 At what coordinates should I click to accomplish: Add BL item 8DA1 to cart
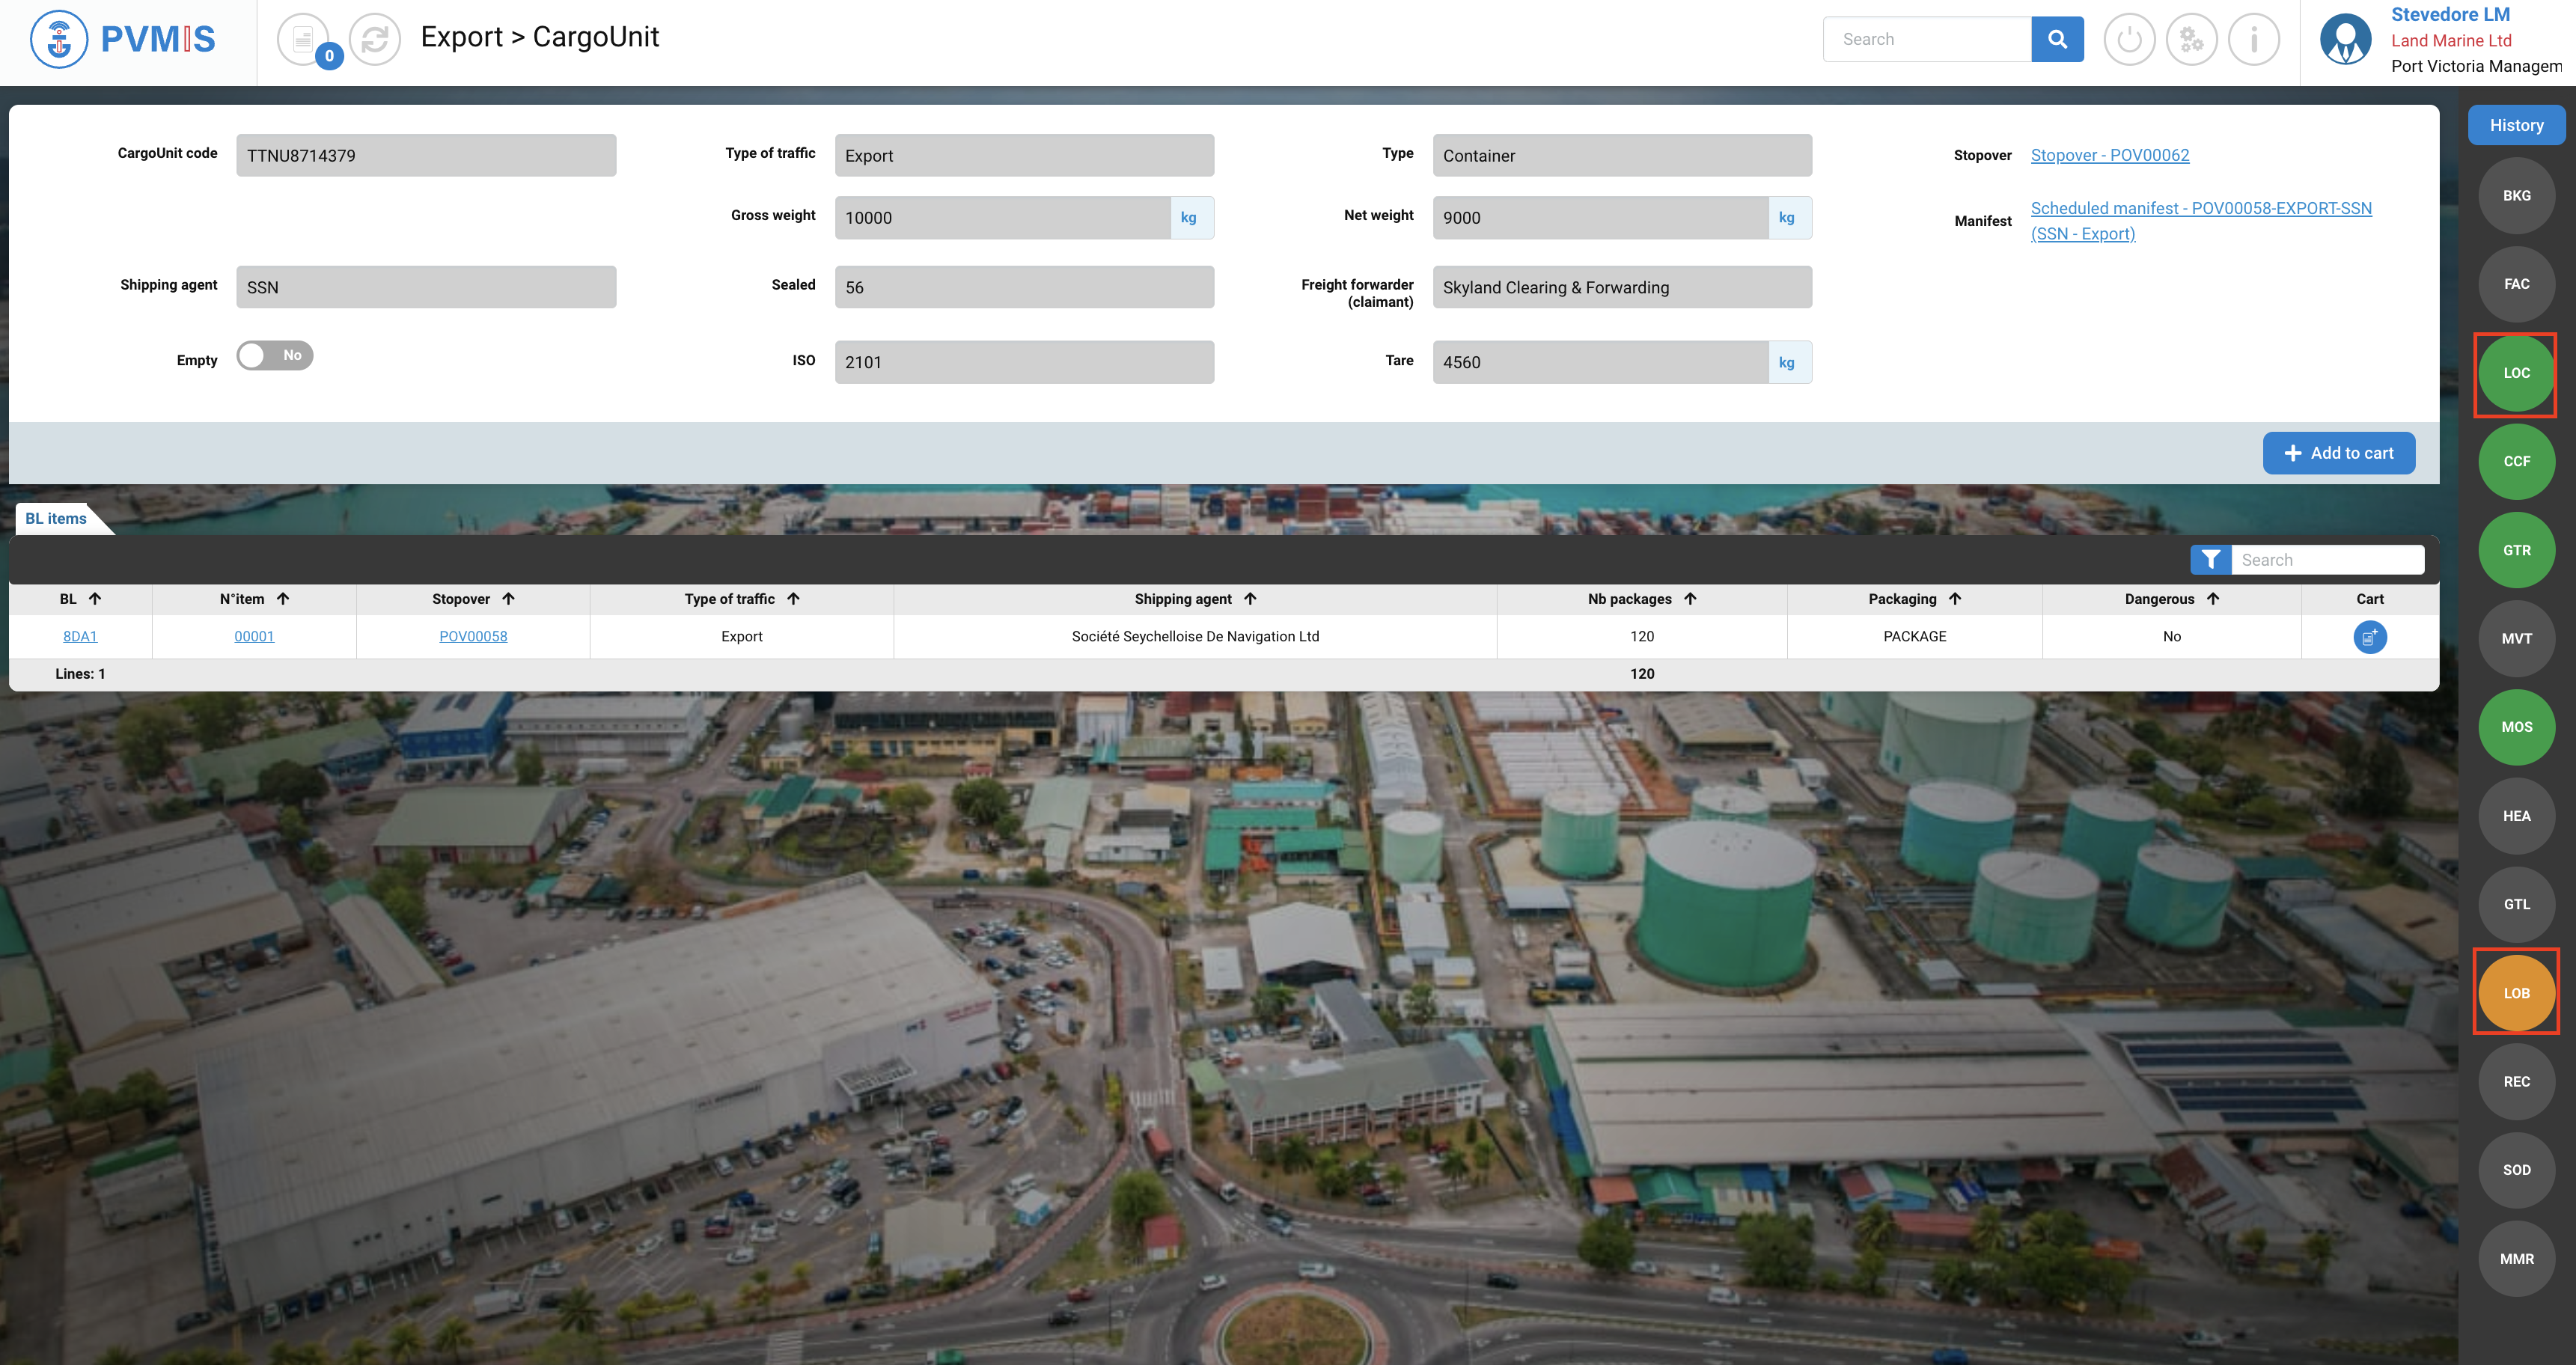click(2369, 637)
